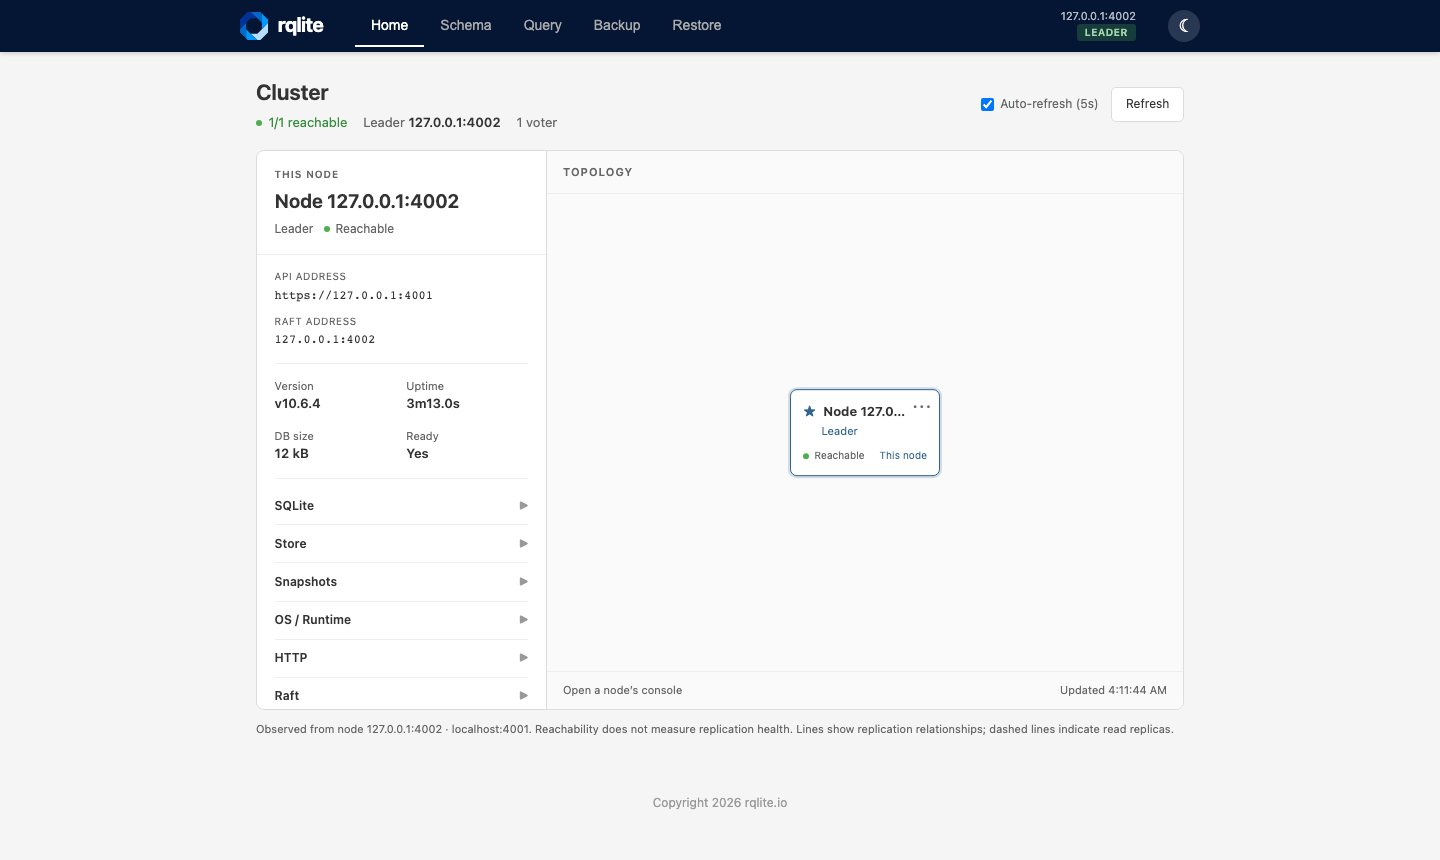Toggle dark mode with the moon icon
Viewport: 1440px width, 860px height.
click(x=1184, y=26)
